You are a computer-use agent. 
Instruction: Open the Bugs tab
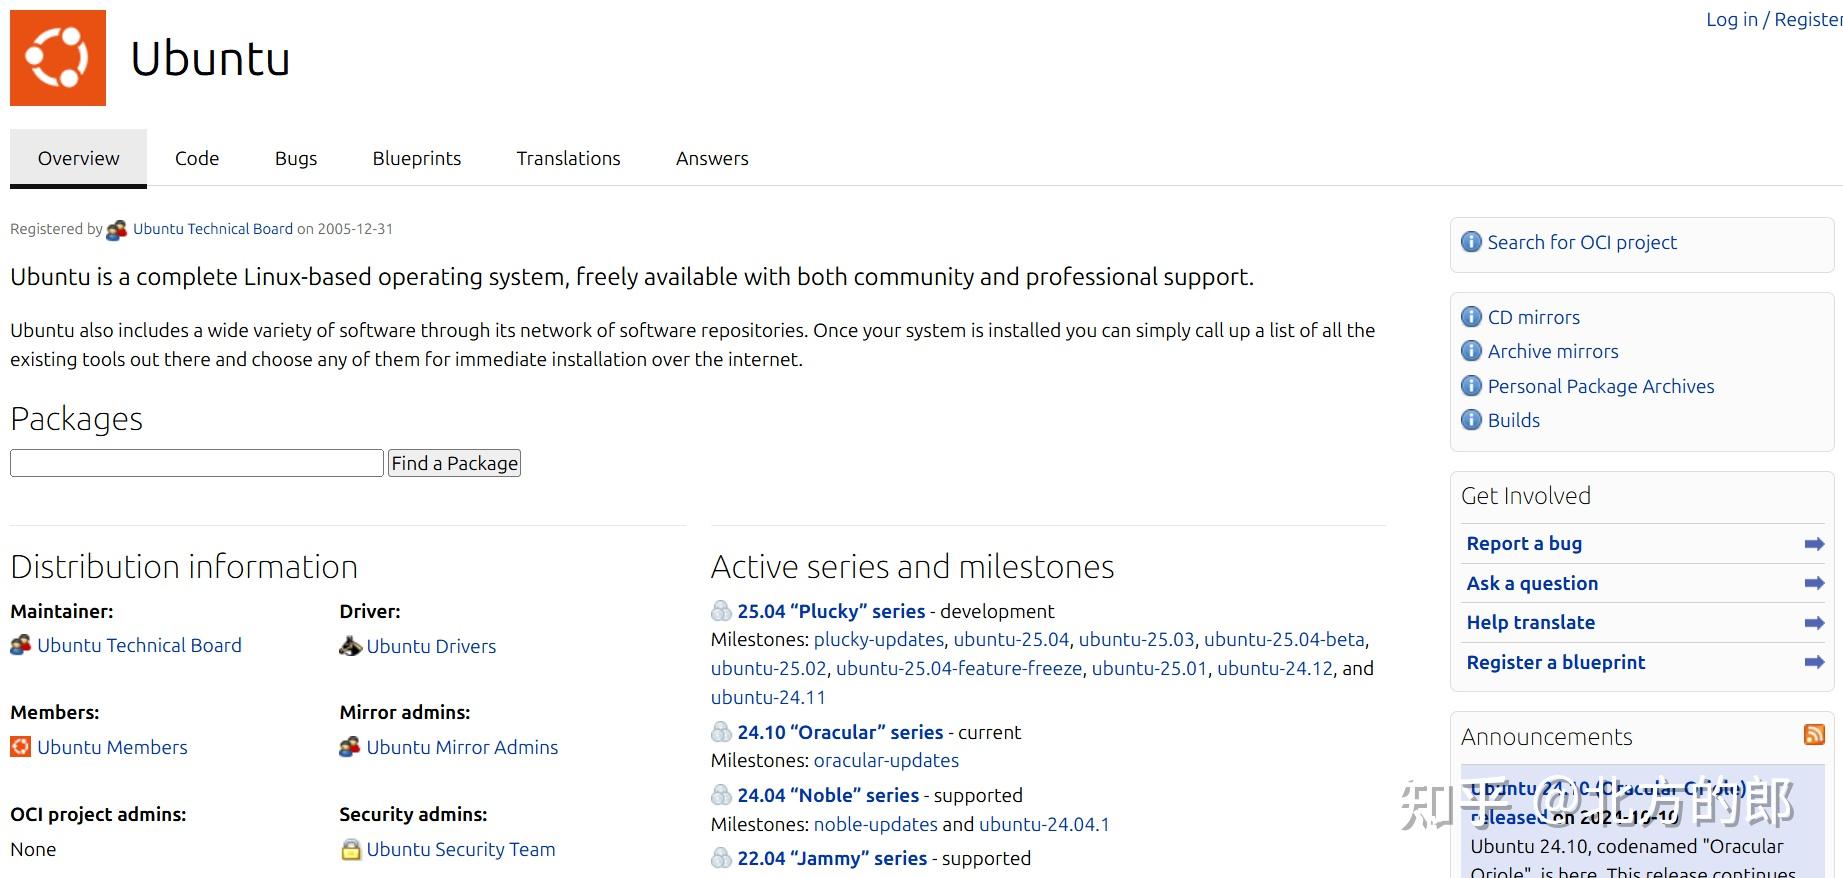pyautogui.click(x=296, y=158)
